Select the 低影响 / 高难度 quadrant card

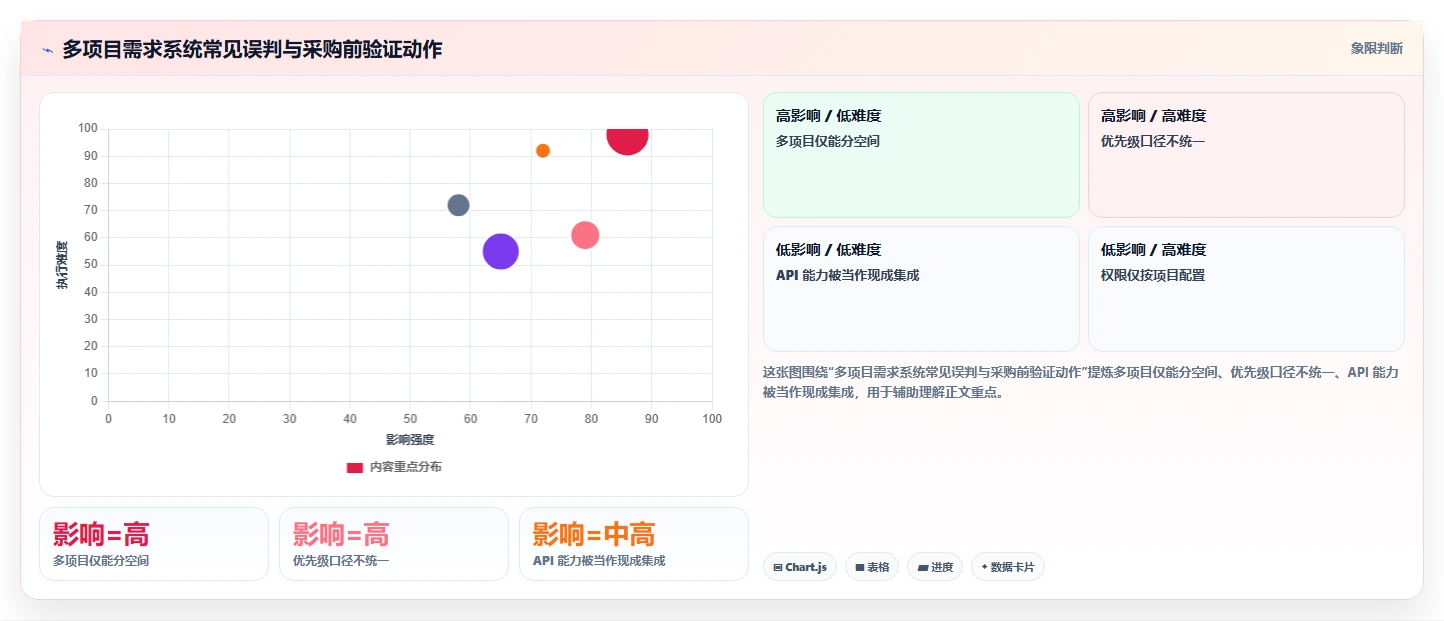[x=1246, y=289]
